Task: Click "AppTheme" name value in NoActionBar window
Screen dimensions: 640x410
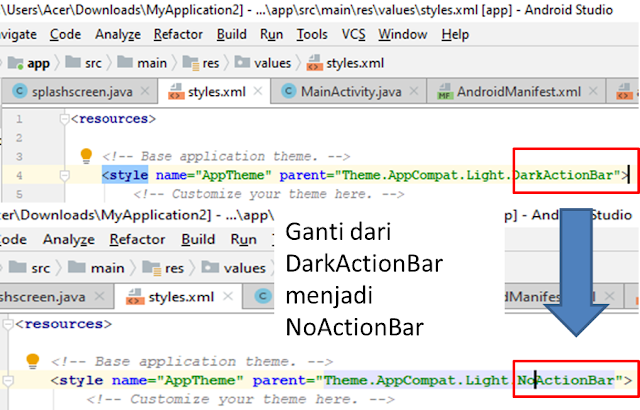Action: (200, 381)
